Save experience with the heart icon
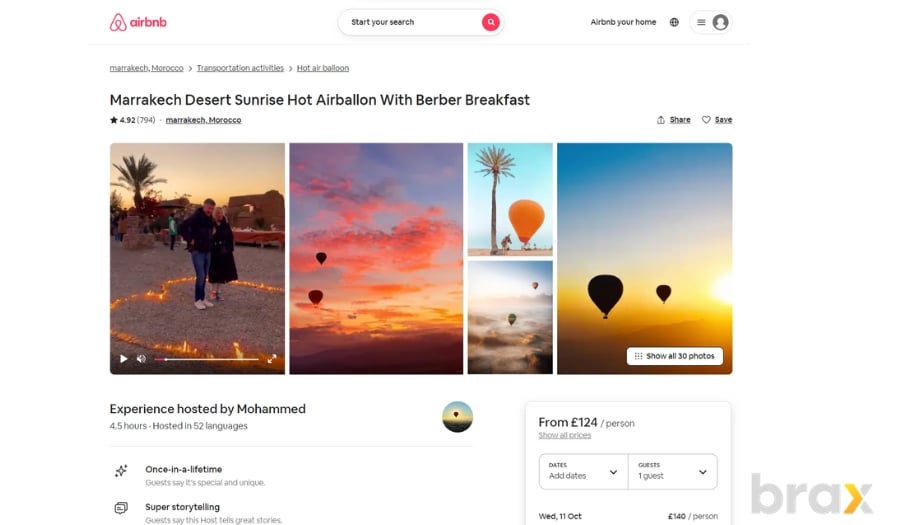The width and height of the screenshot is (900, 525). tap(706, 120)
